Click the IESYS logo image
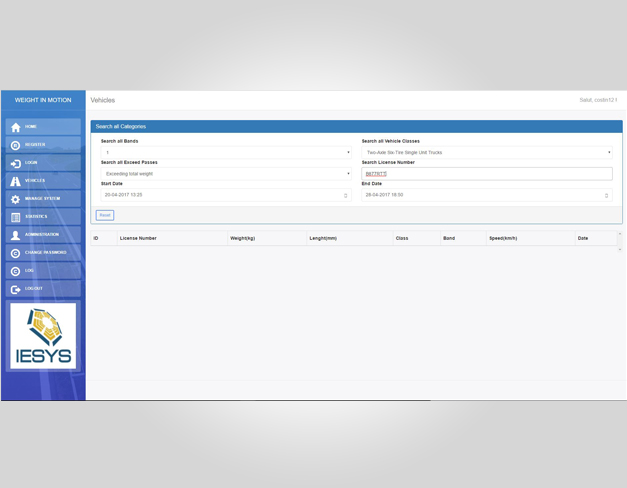Image resolution: width=627 pixels, height=488 pixels. [43, 336]
